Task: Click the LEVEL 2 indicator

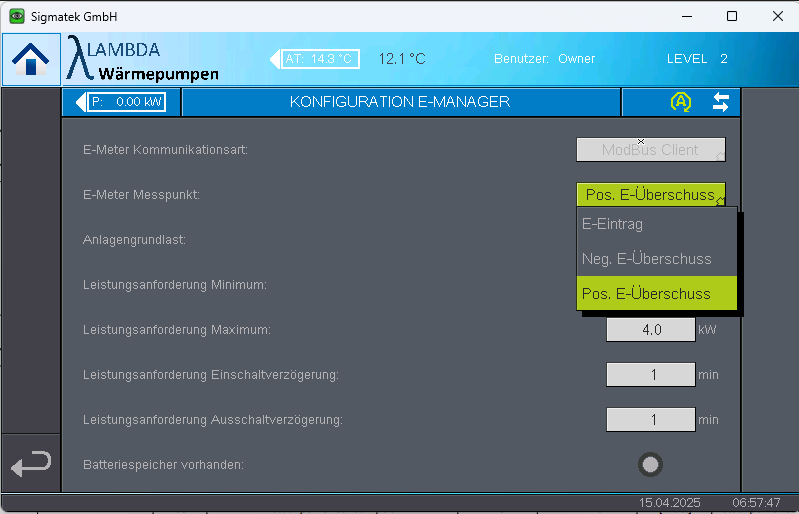Action: 697,59
